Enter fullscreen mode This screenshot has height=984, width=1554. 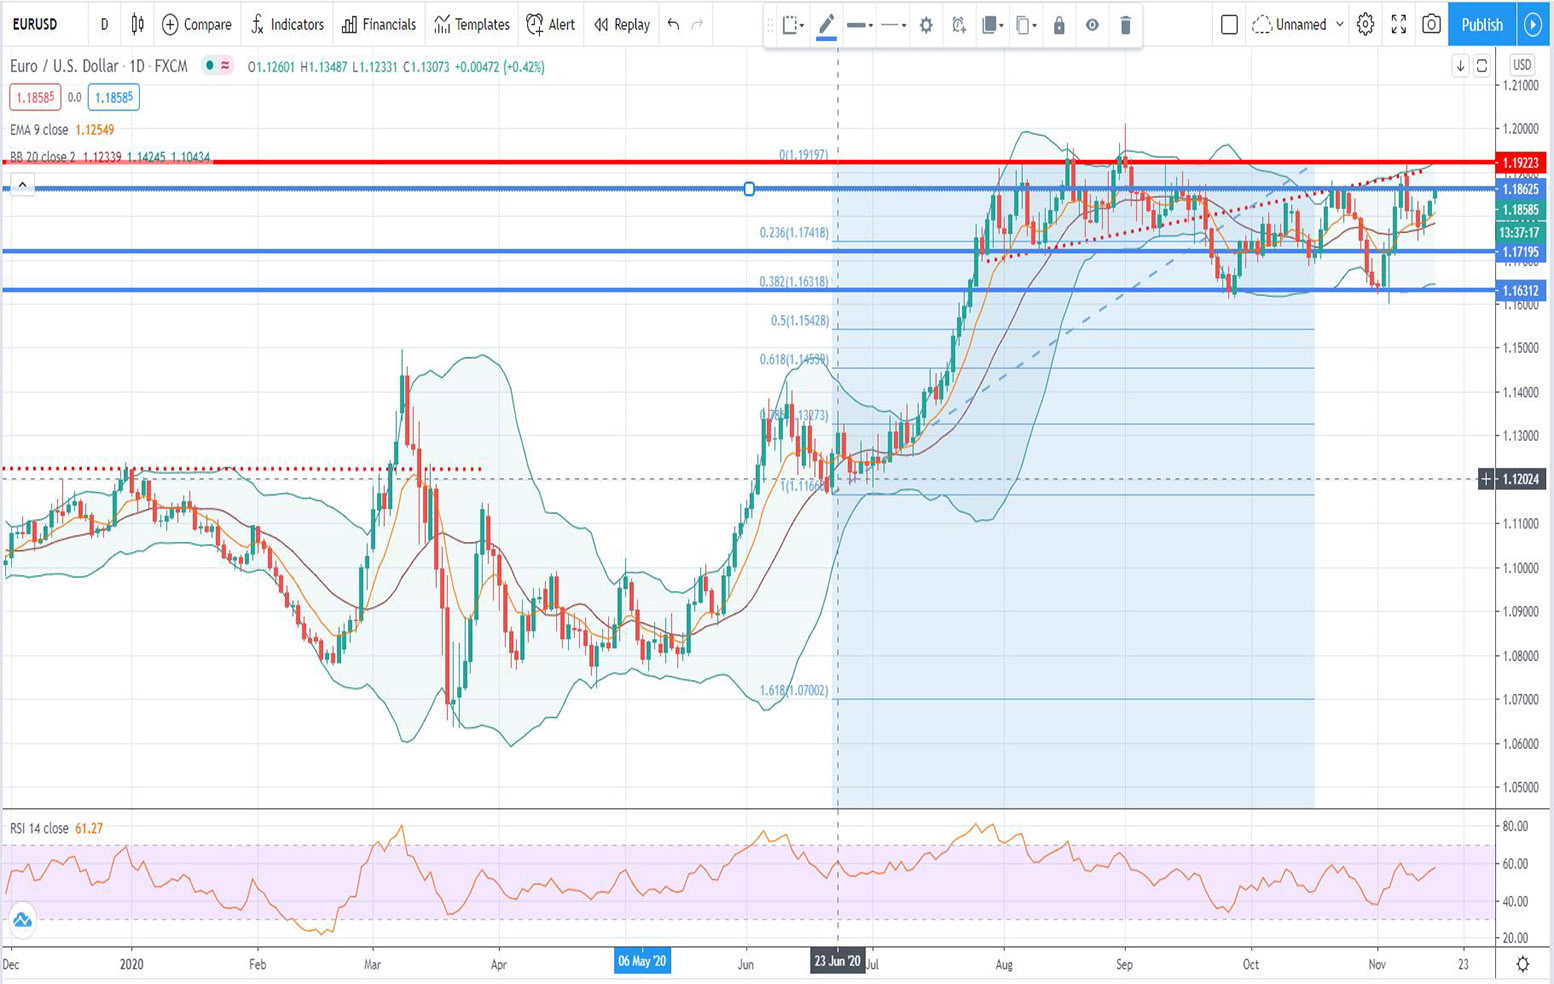tap(1398, 24)
